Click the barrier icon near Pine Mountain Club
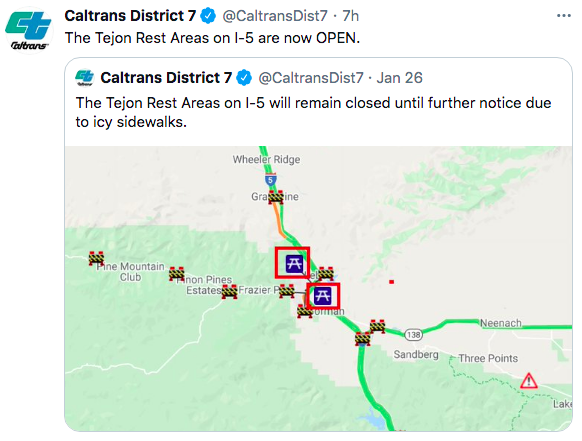This screenshot has height=441, width=582. tap(96, 258)
